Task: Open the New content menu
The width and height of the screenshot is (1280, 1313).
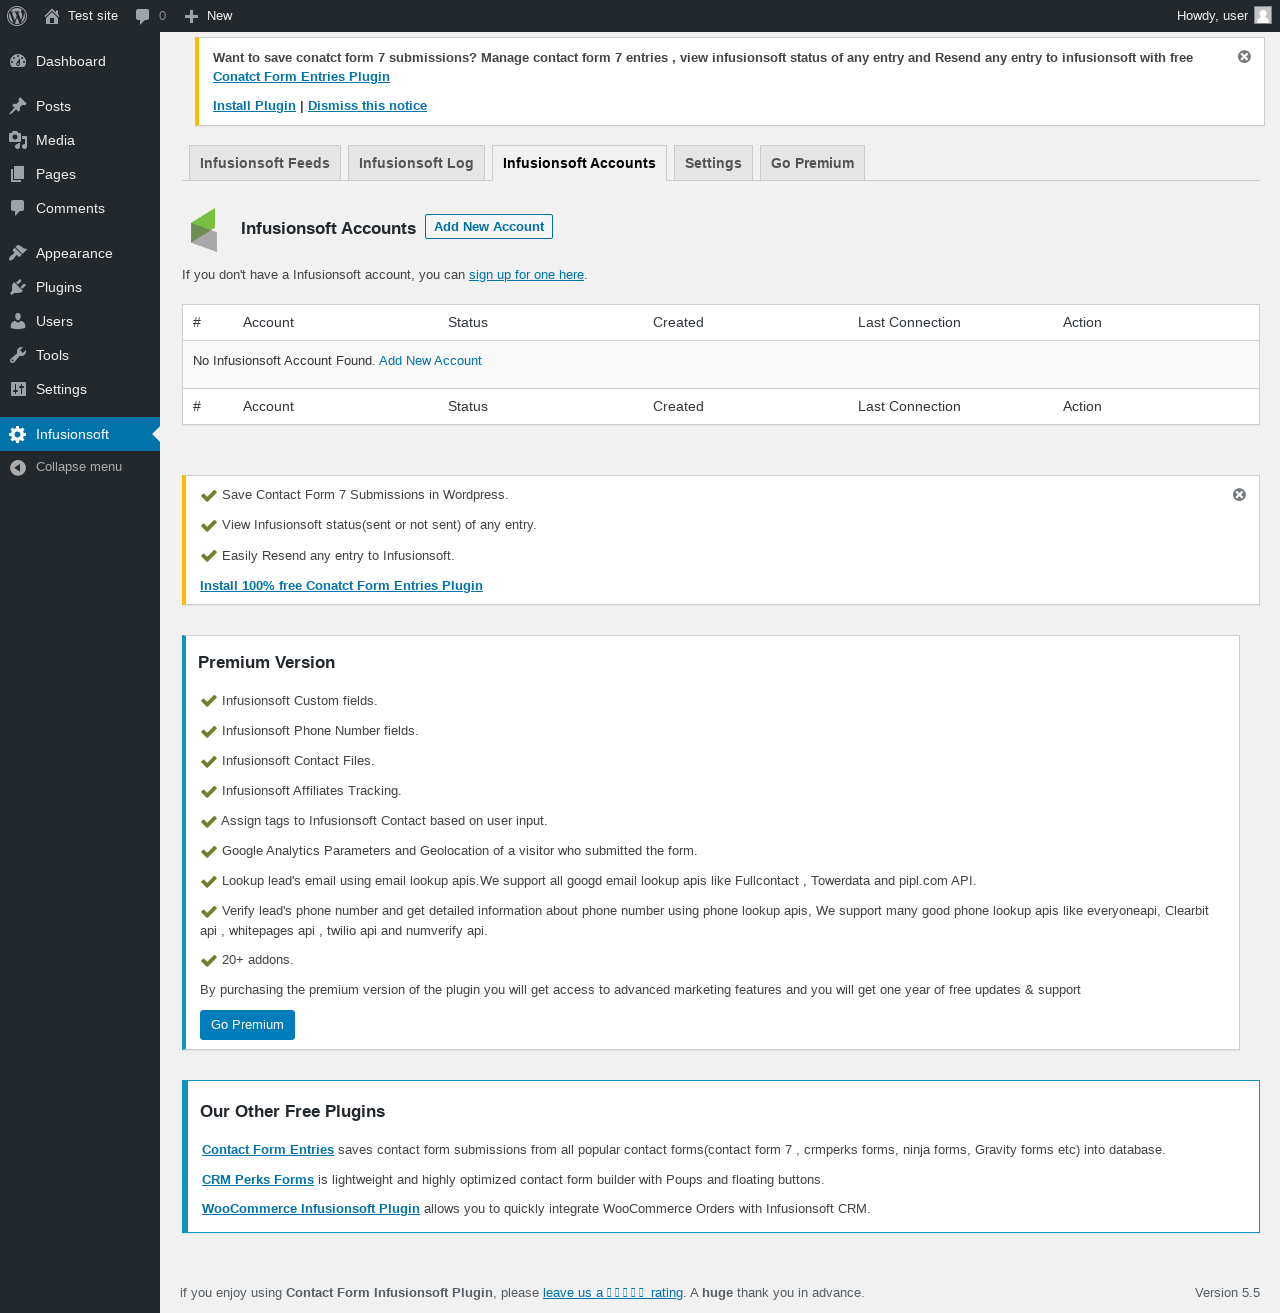Action: [209, 16]
